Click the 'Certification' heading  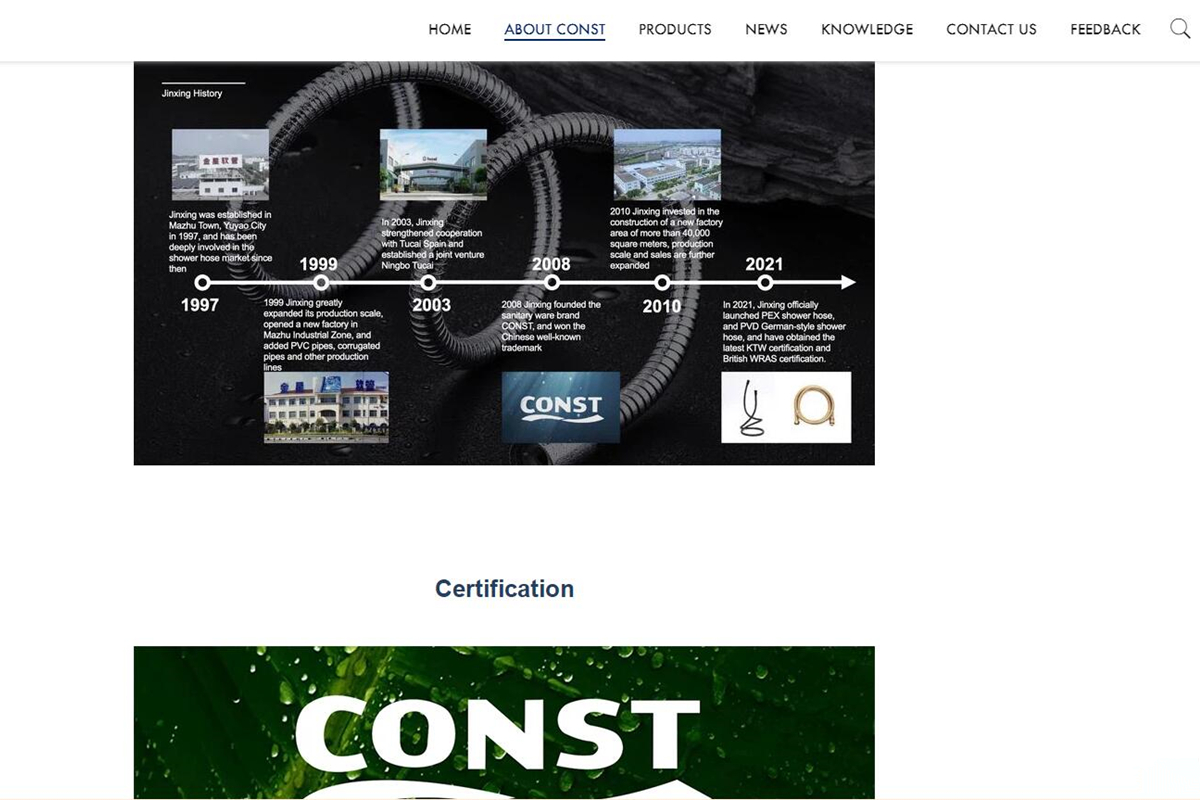click(x=504, y=589)
